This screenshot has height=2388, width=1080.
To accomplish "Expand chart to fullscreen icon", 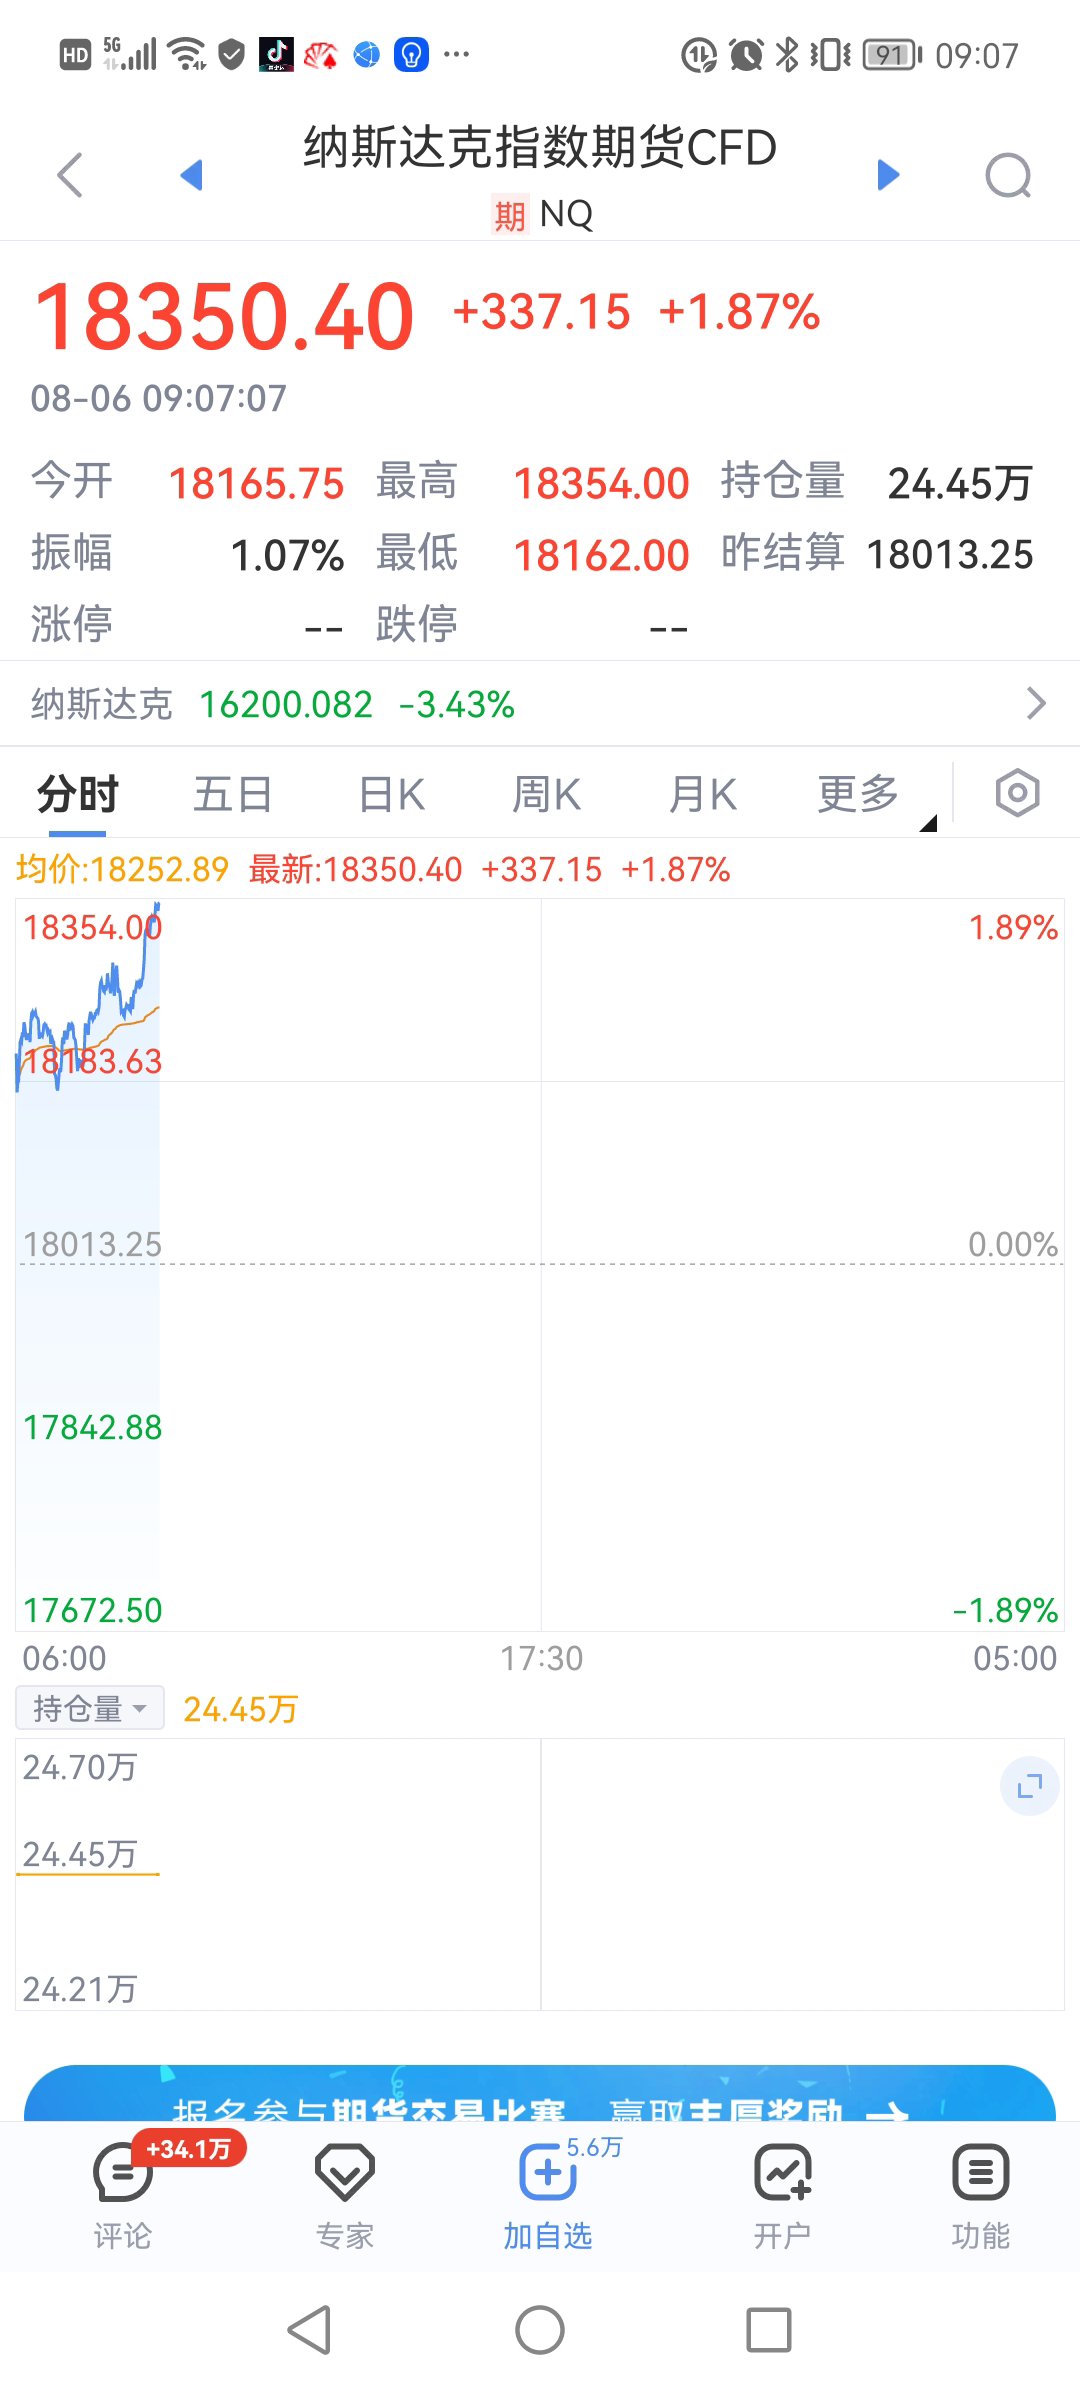I will click(x=1029, y=1786).
